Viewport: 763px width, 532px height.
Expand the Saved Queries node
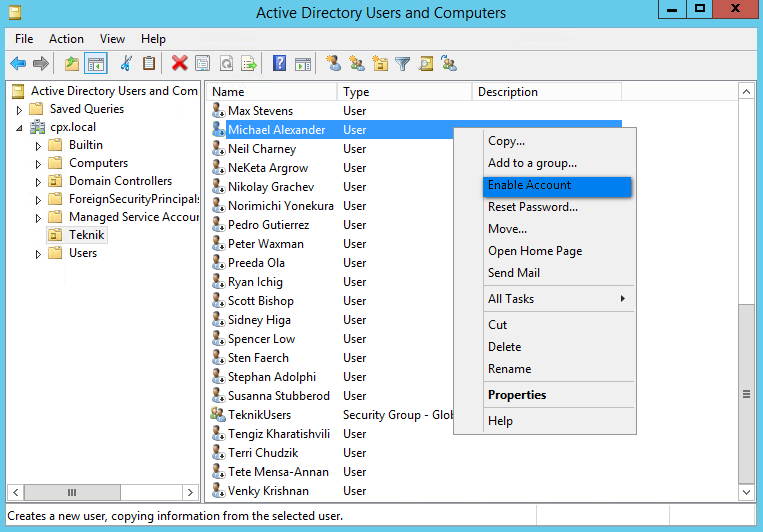[x=19, y=110]
